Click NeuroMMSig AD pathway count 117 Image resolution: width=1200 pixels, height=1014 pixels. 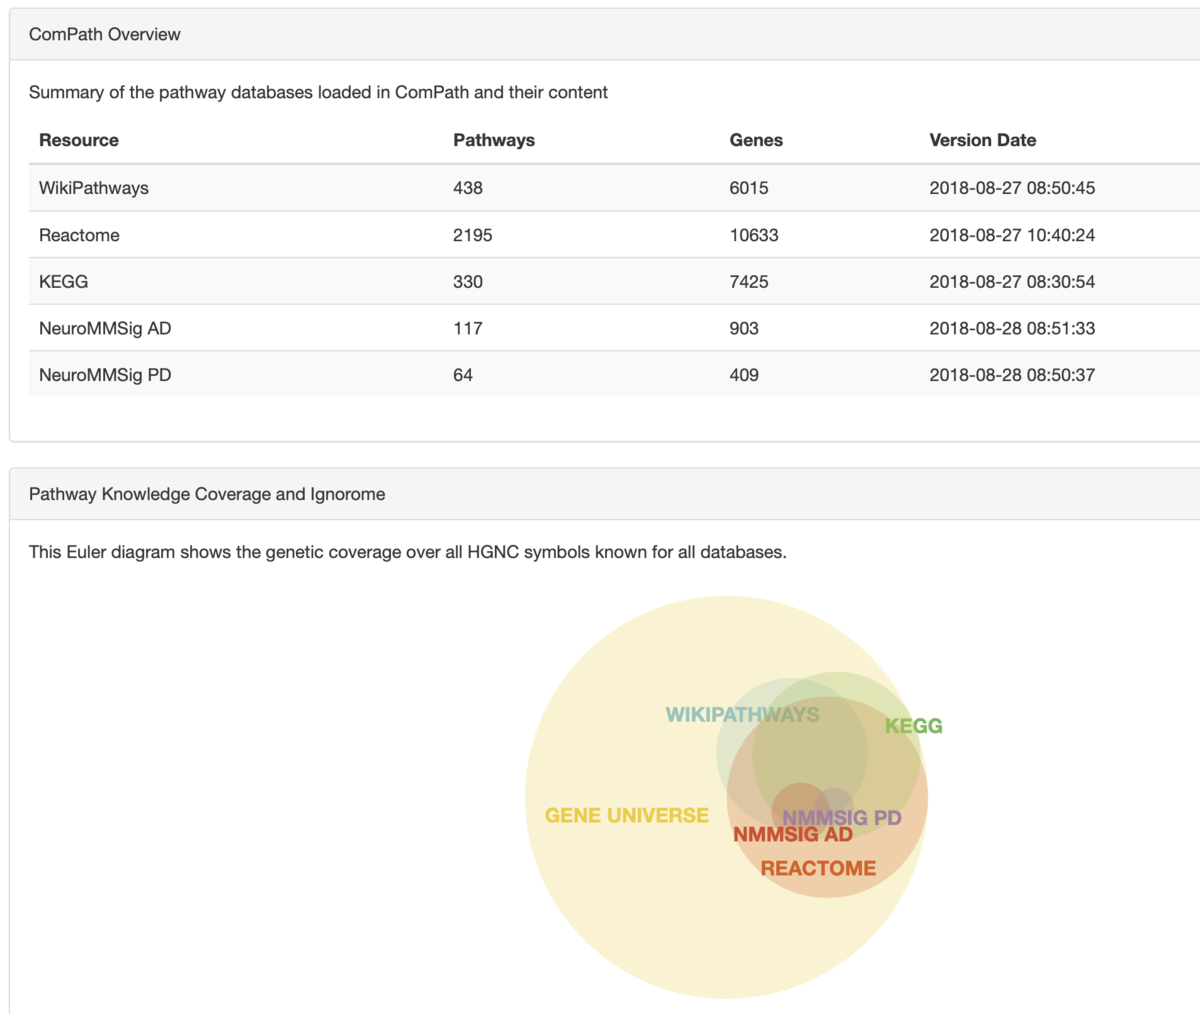468,328
